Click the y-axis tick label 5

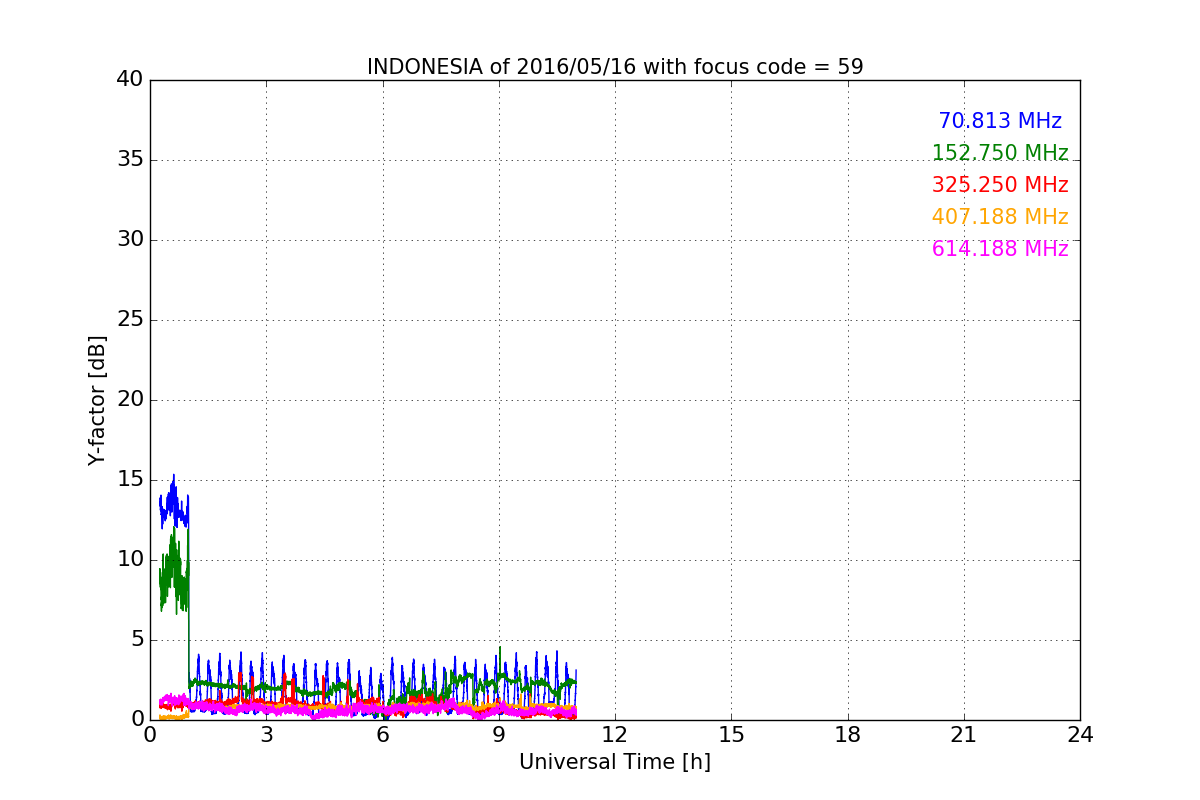point(137,639)
